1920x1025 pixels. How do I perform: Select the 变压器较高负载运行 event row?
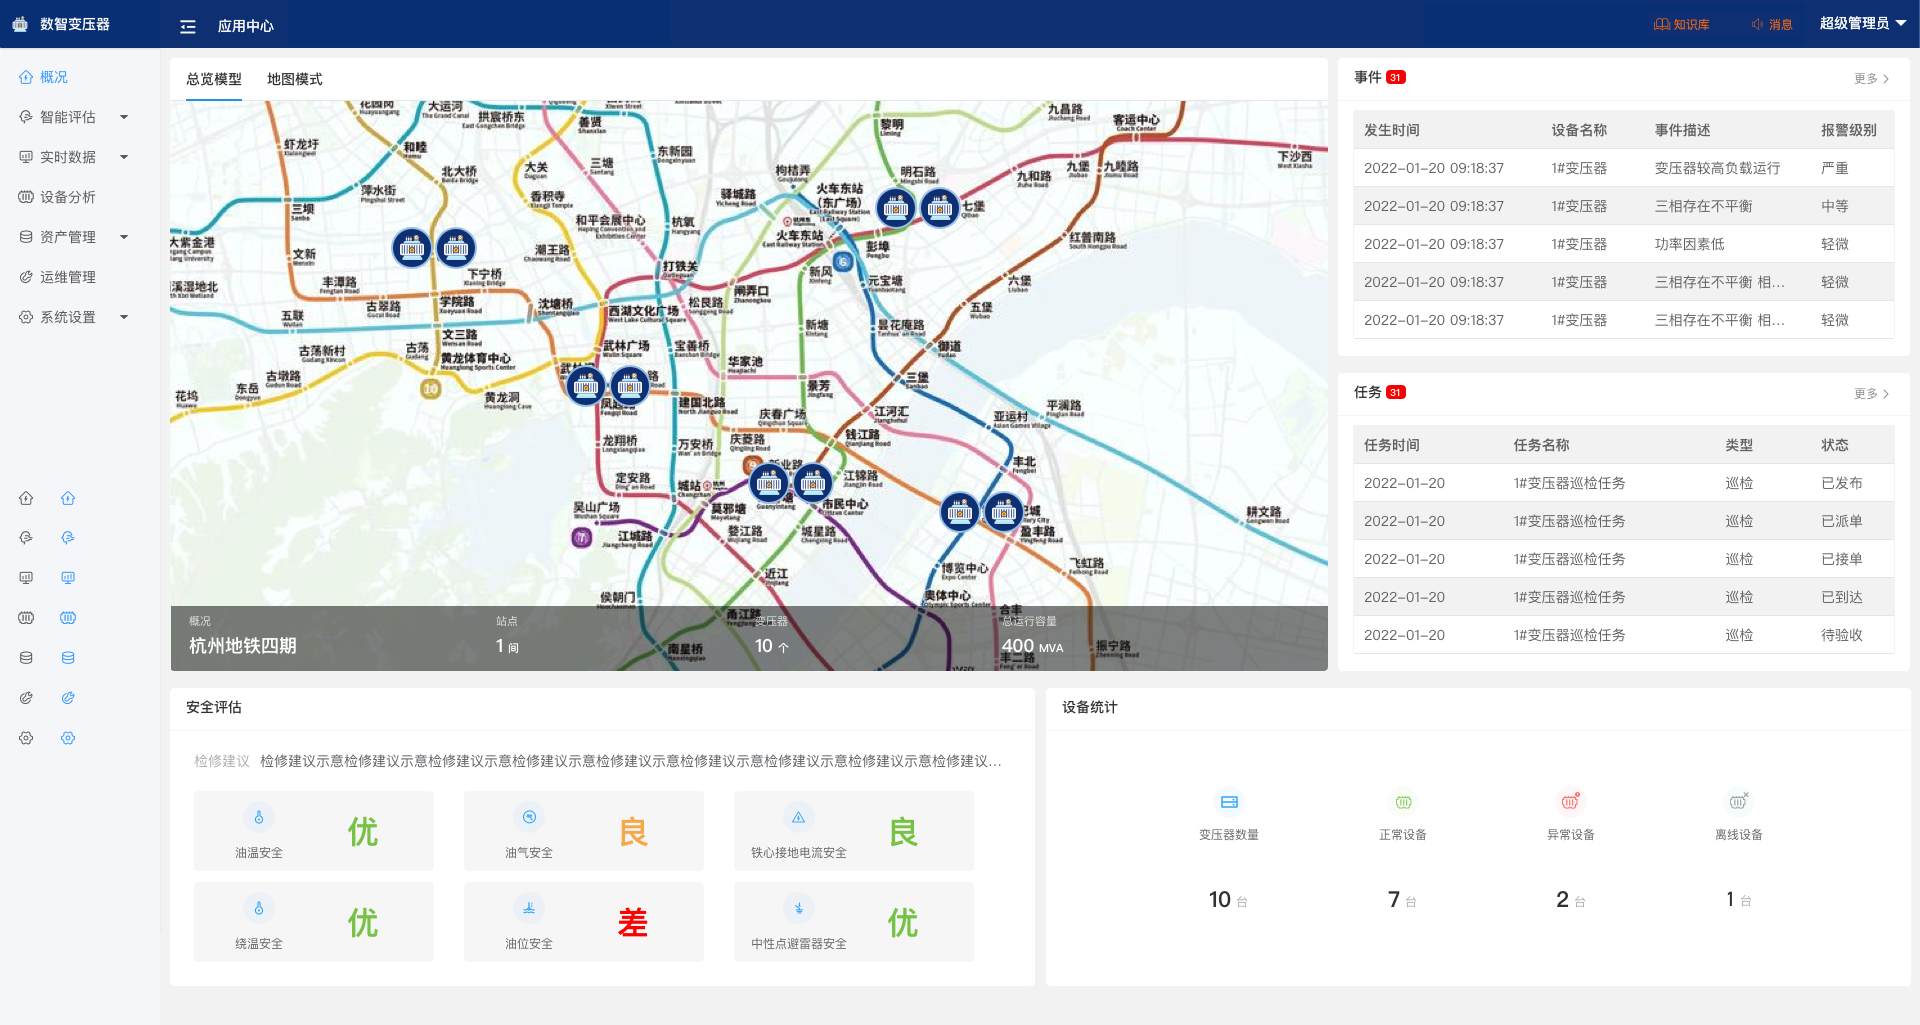click(1622, 168)
